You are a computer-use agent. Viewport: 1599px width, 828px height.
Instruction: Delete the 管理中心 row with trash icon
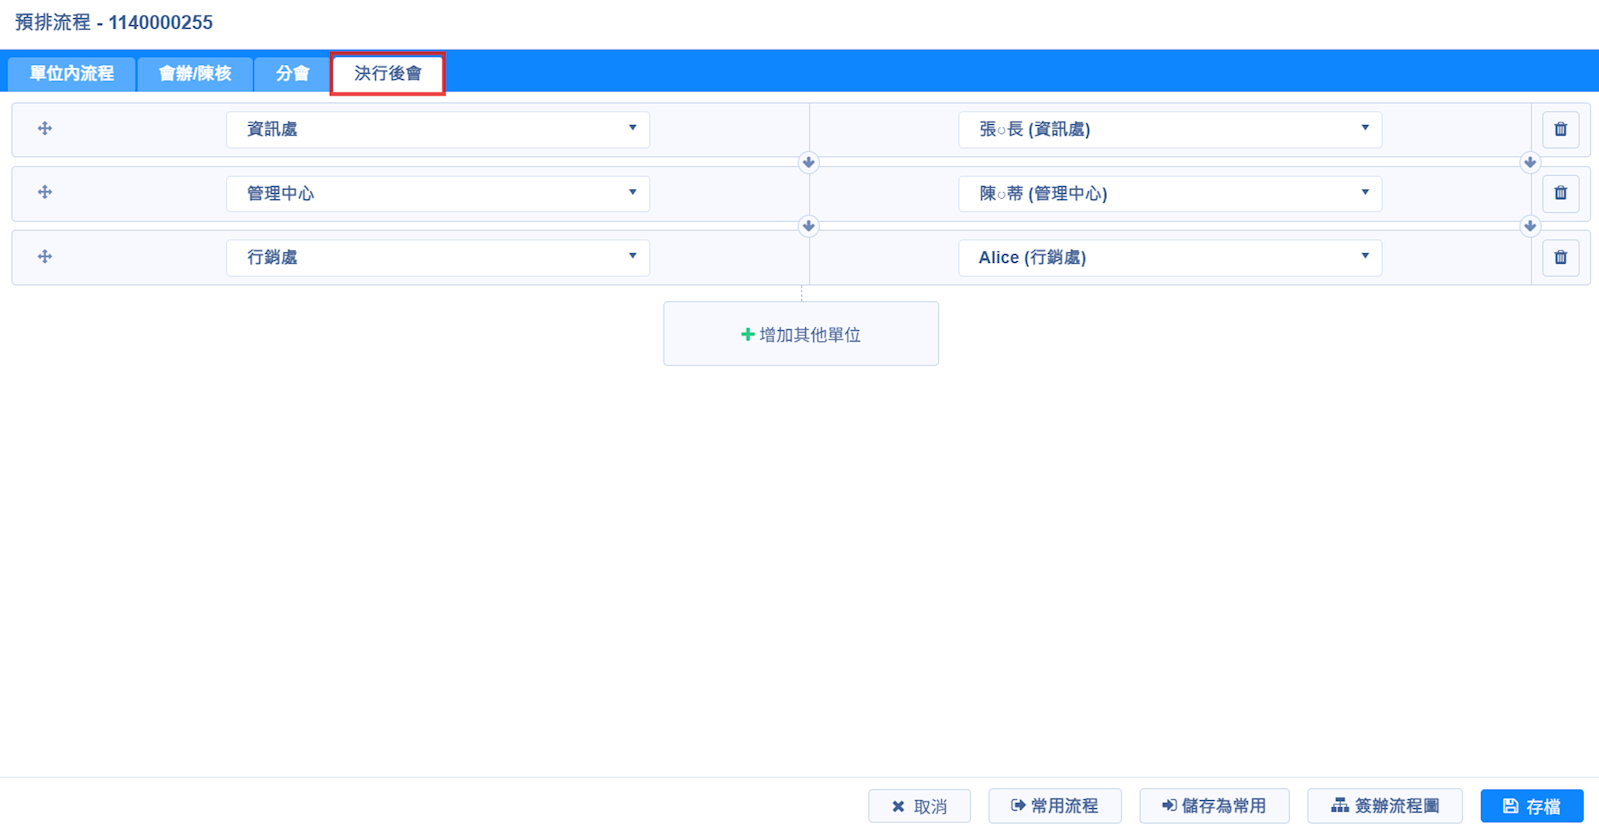click(x=1560, y=193)
